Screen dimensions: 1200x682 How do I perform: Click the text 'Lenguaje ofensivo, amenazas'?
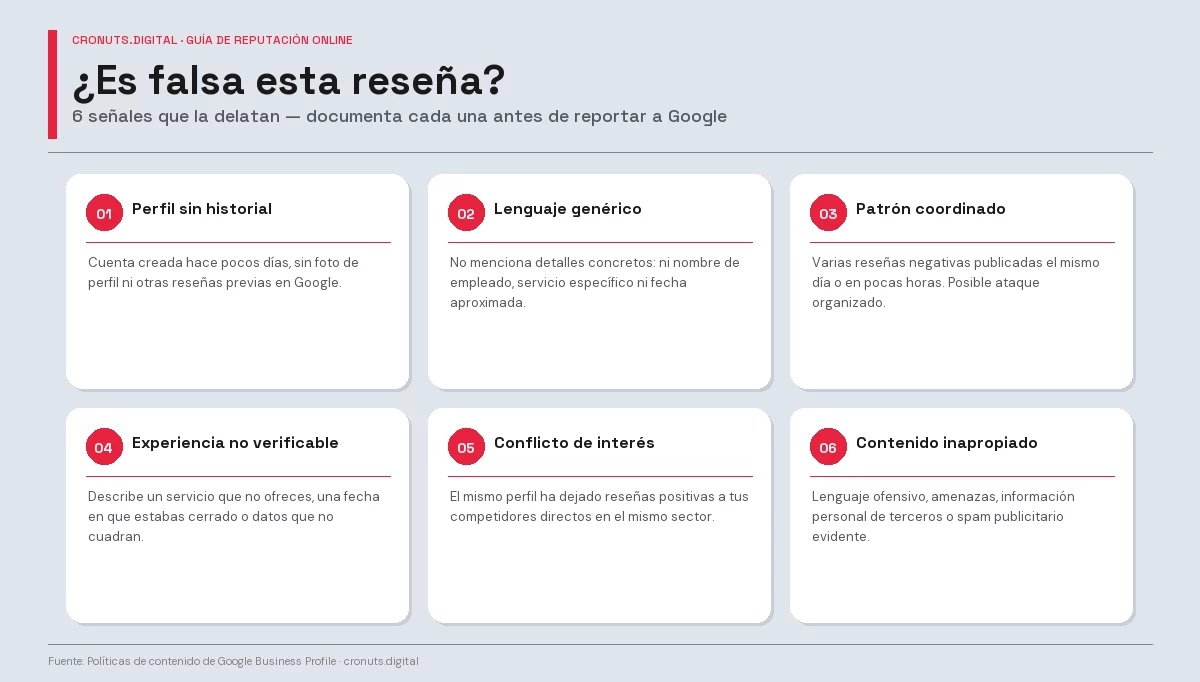pos(943,516)
